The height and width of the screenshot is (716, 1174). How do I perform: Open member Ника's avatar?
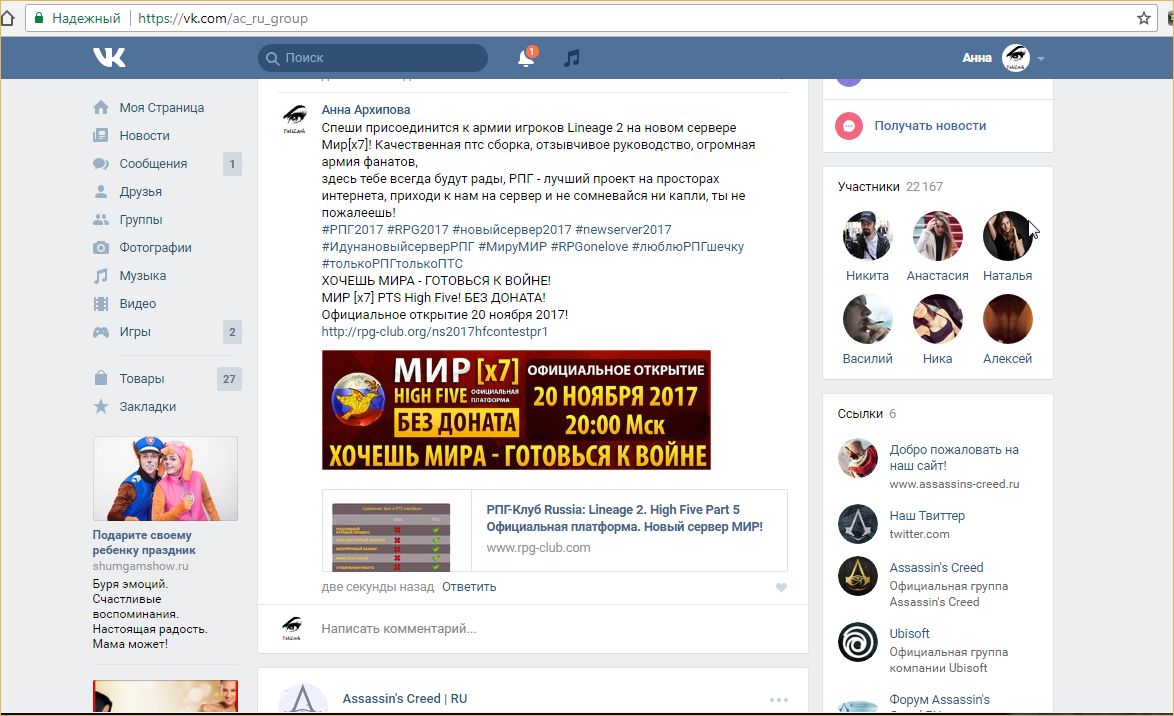[937, 318]
